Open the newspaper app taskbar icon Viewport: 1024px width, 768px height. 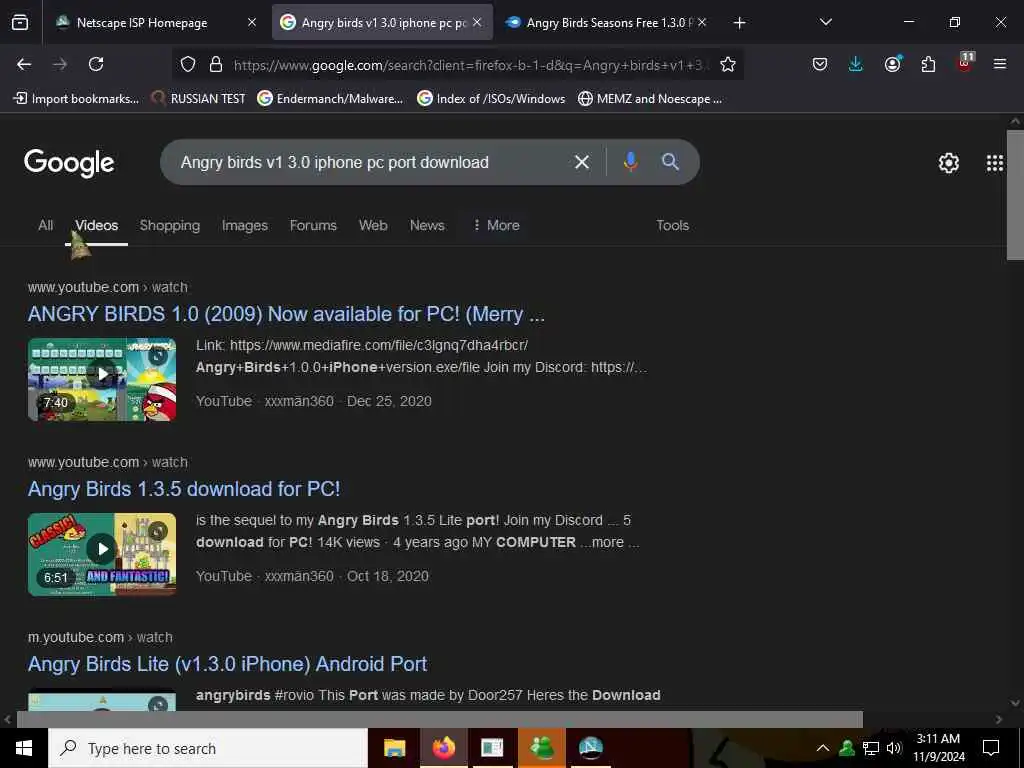coord(492,748)
